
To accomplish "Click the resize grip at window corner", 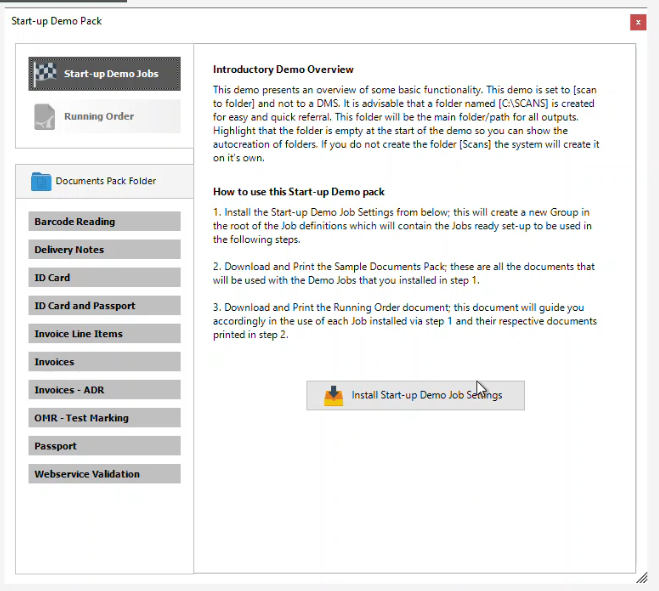I will 641,577.
